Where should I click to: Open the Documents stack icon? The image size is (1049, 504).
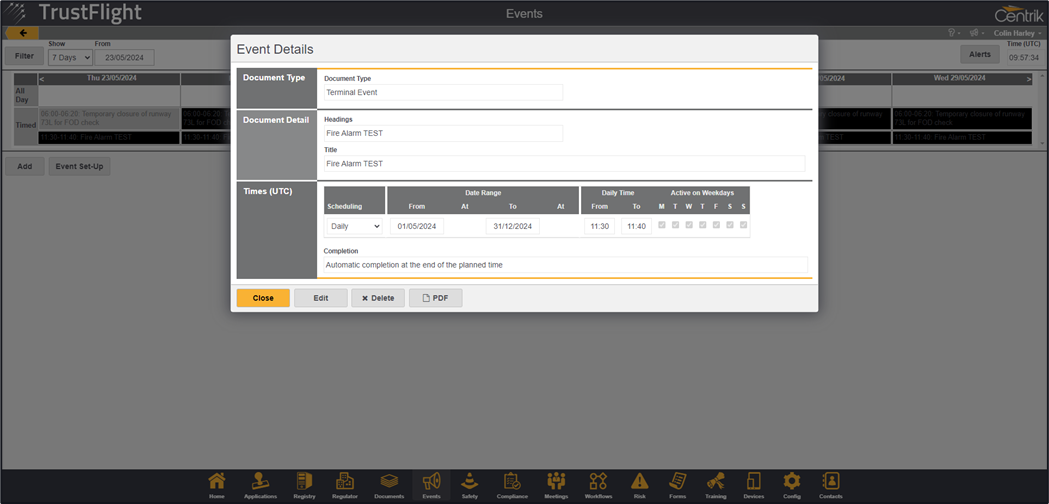coord(389,484)
